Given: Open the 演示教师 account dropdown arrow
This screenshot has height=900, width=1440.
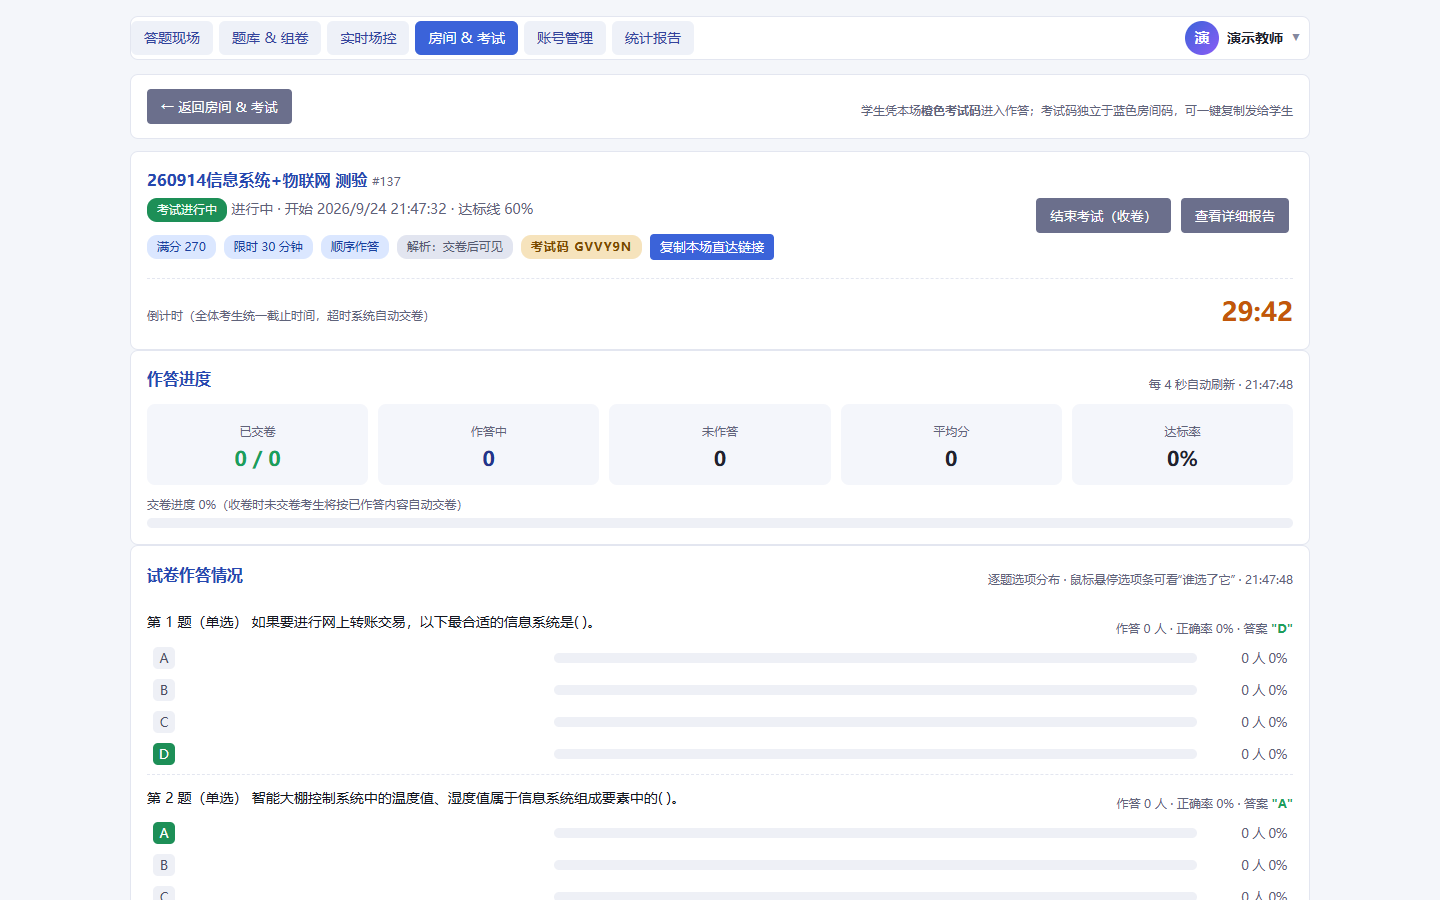Looking at the screenshot, I should (x=1296, y=38).
